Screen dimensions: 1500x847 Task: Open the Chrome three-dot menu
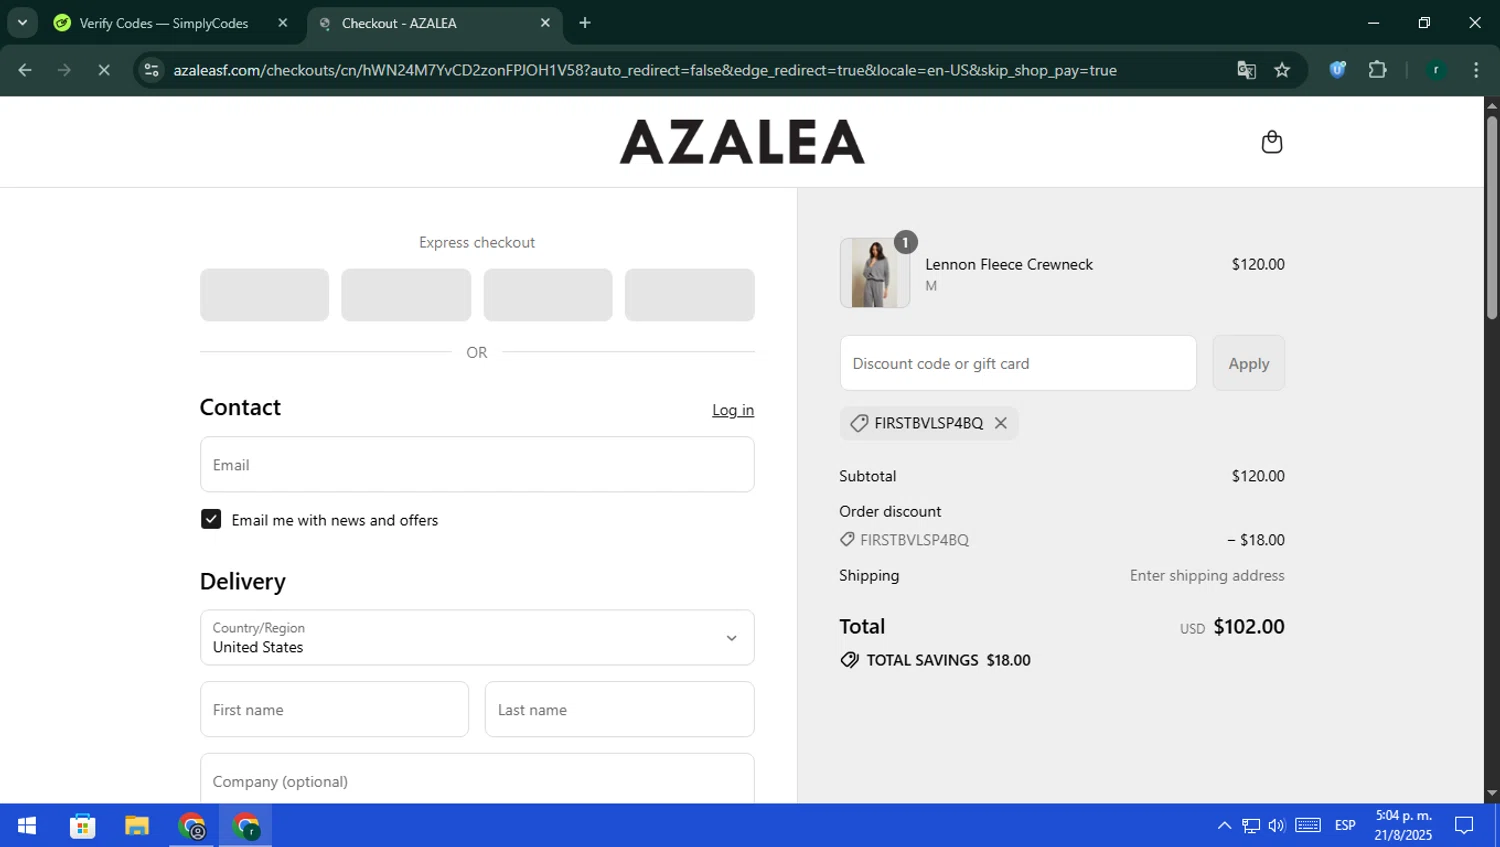[x=1476, y=70]
